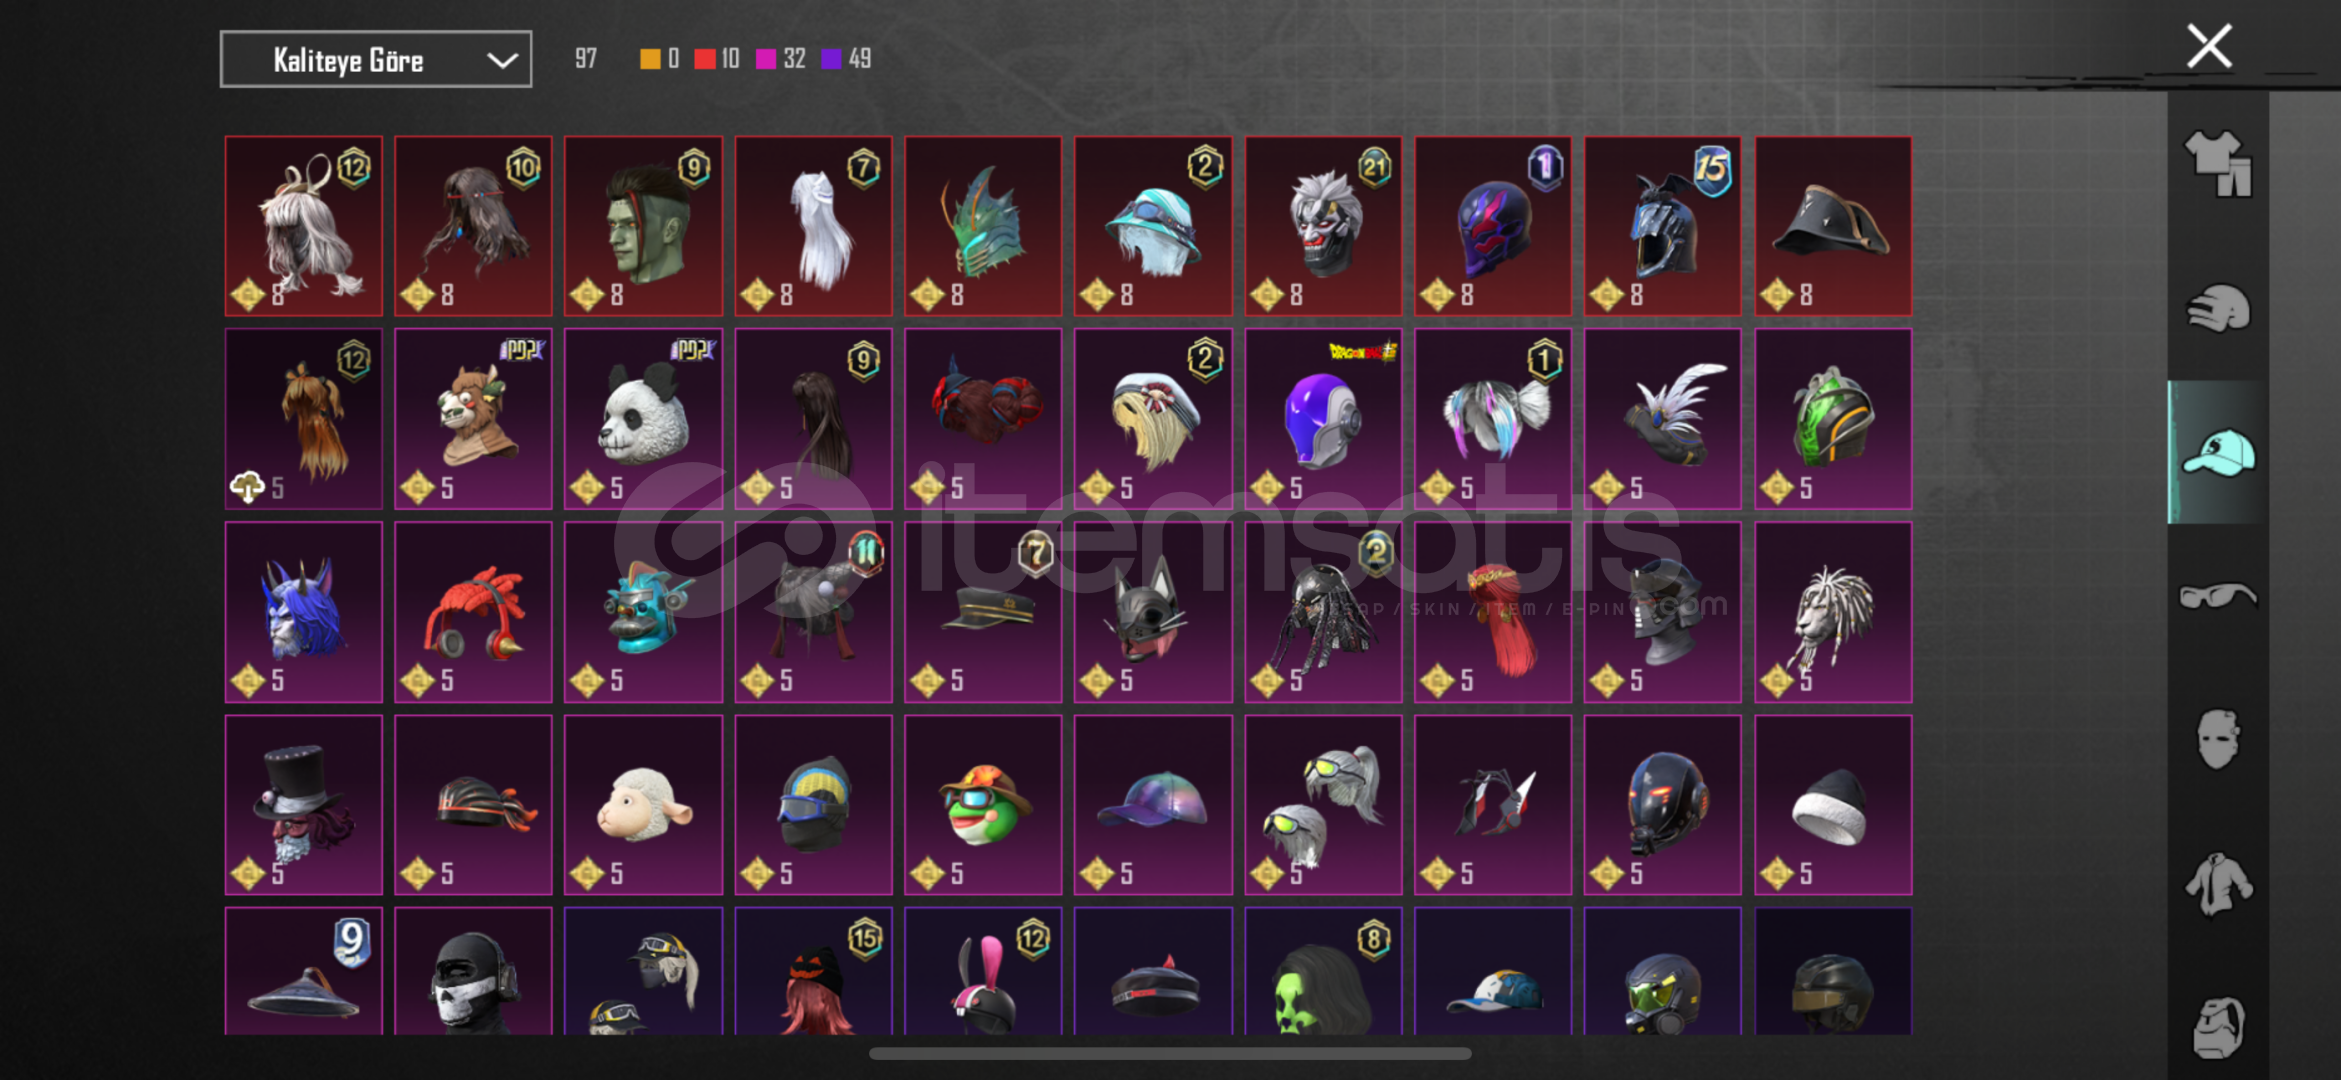Select the panda head item thumbnail

643,419
